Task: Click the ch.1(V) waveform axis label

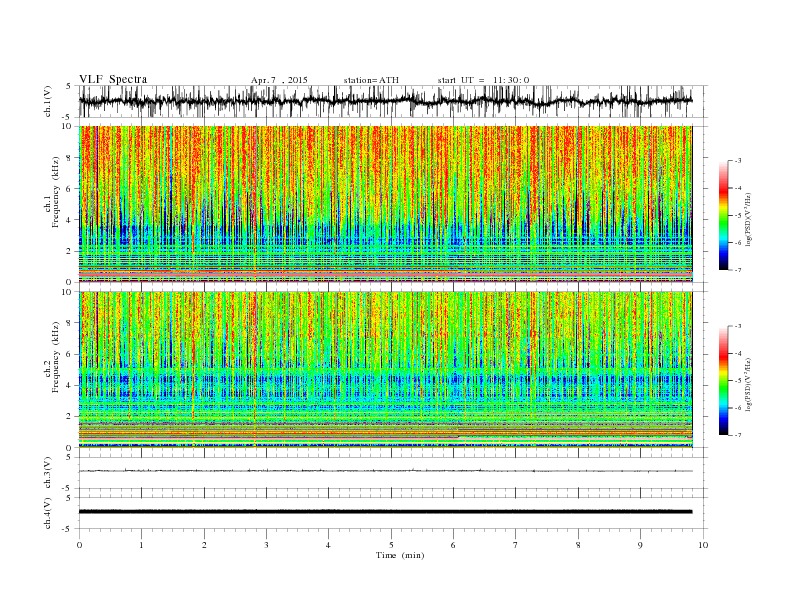Action: pyautogui.click(x=48, y=101)
